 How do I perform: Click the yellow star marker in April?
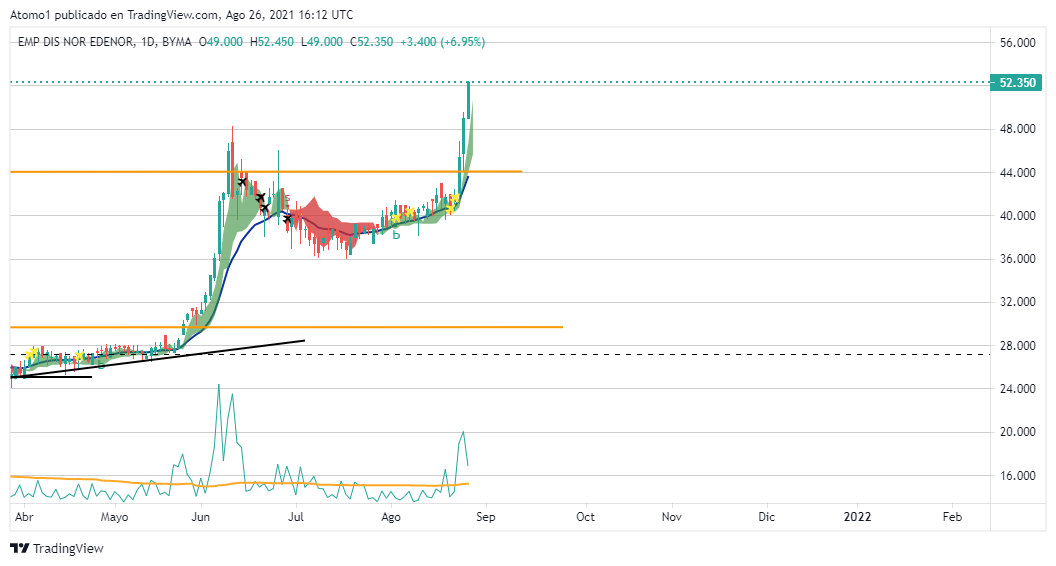[x=32, y=354]
